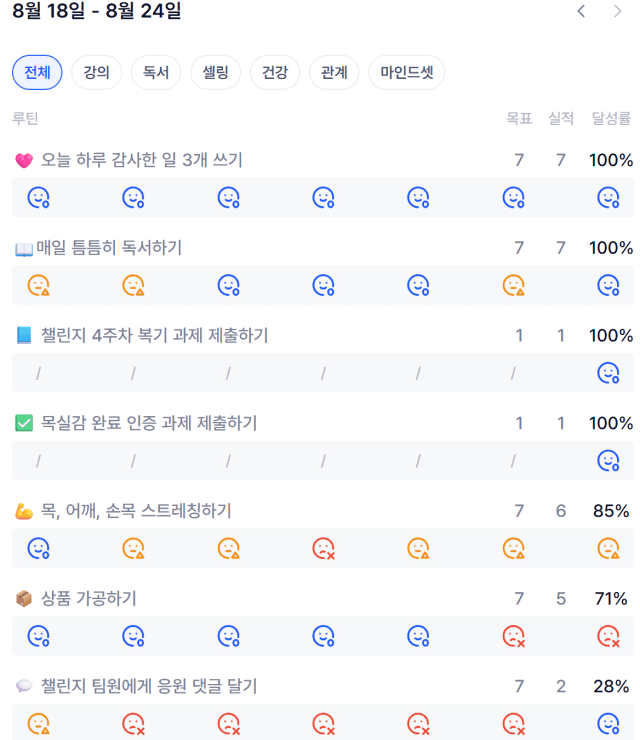Go to the previous week arrow

581,11
